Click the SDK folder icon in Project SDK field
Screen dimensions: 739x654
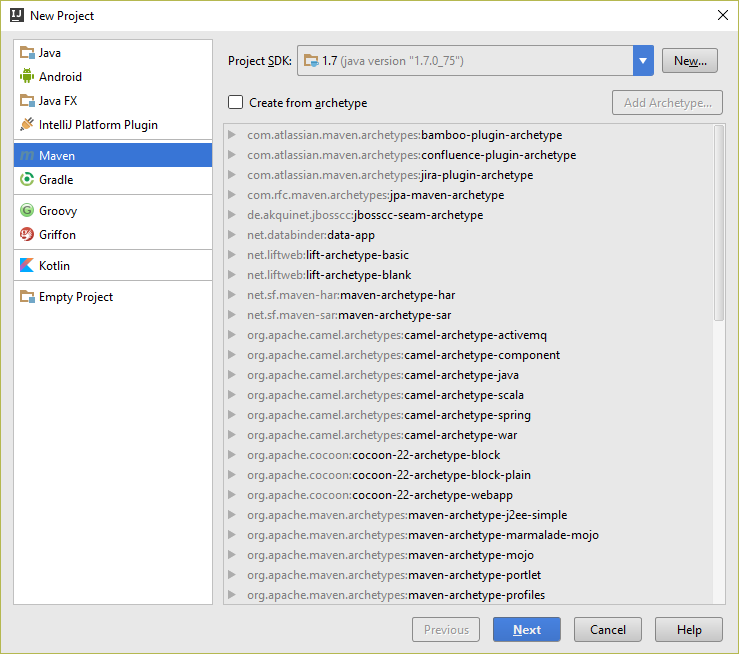[x=311, y=60]
